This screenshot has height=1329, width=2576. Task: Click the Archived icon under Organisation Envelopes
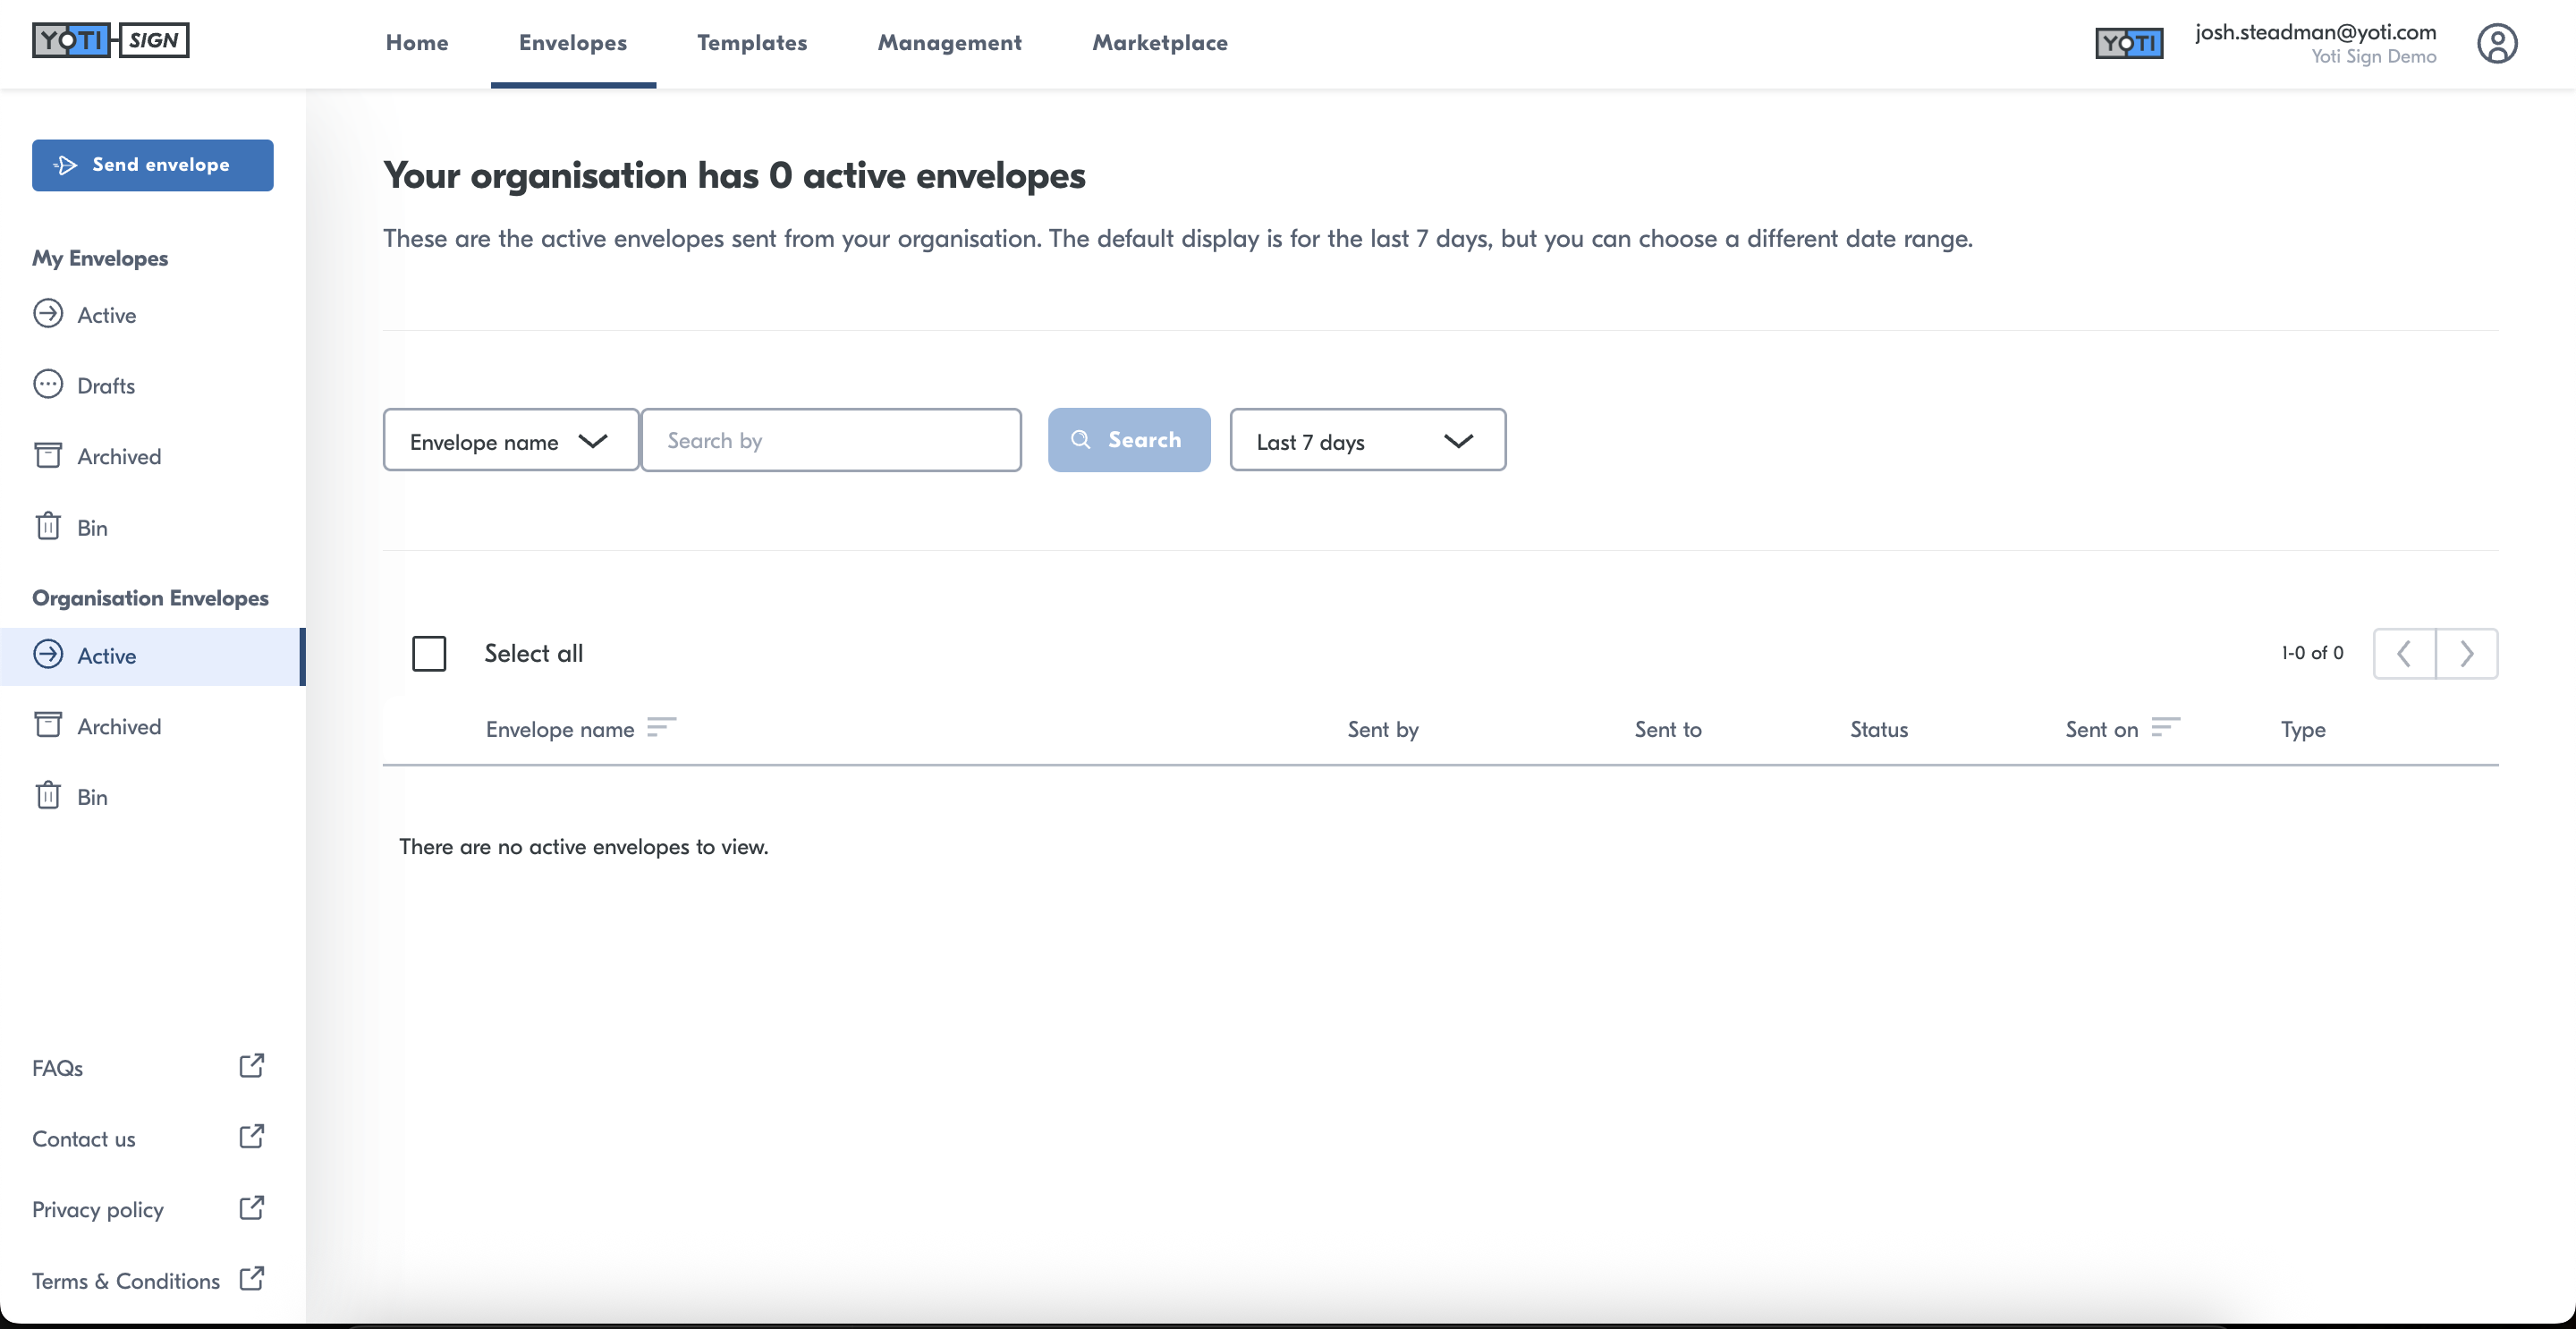click(48, 725)
